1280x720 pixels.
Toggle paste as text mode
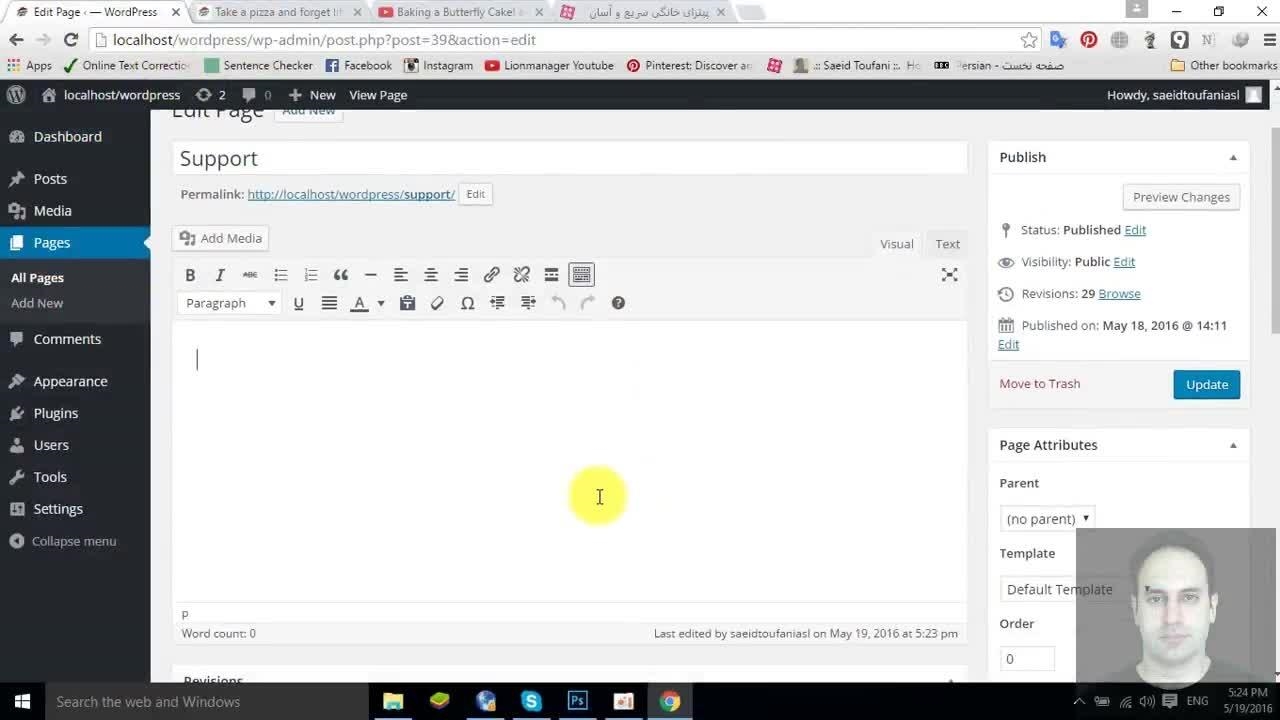pos(407,303)
